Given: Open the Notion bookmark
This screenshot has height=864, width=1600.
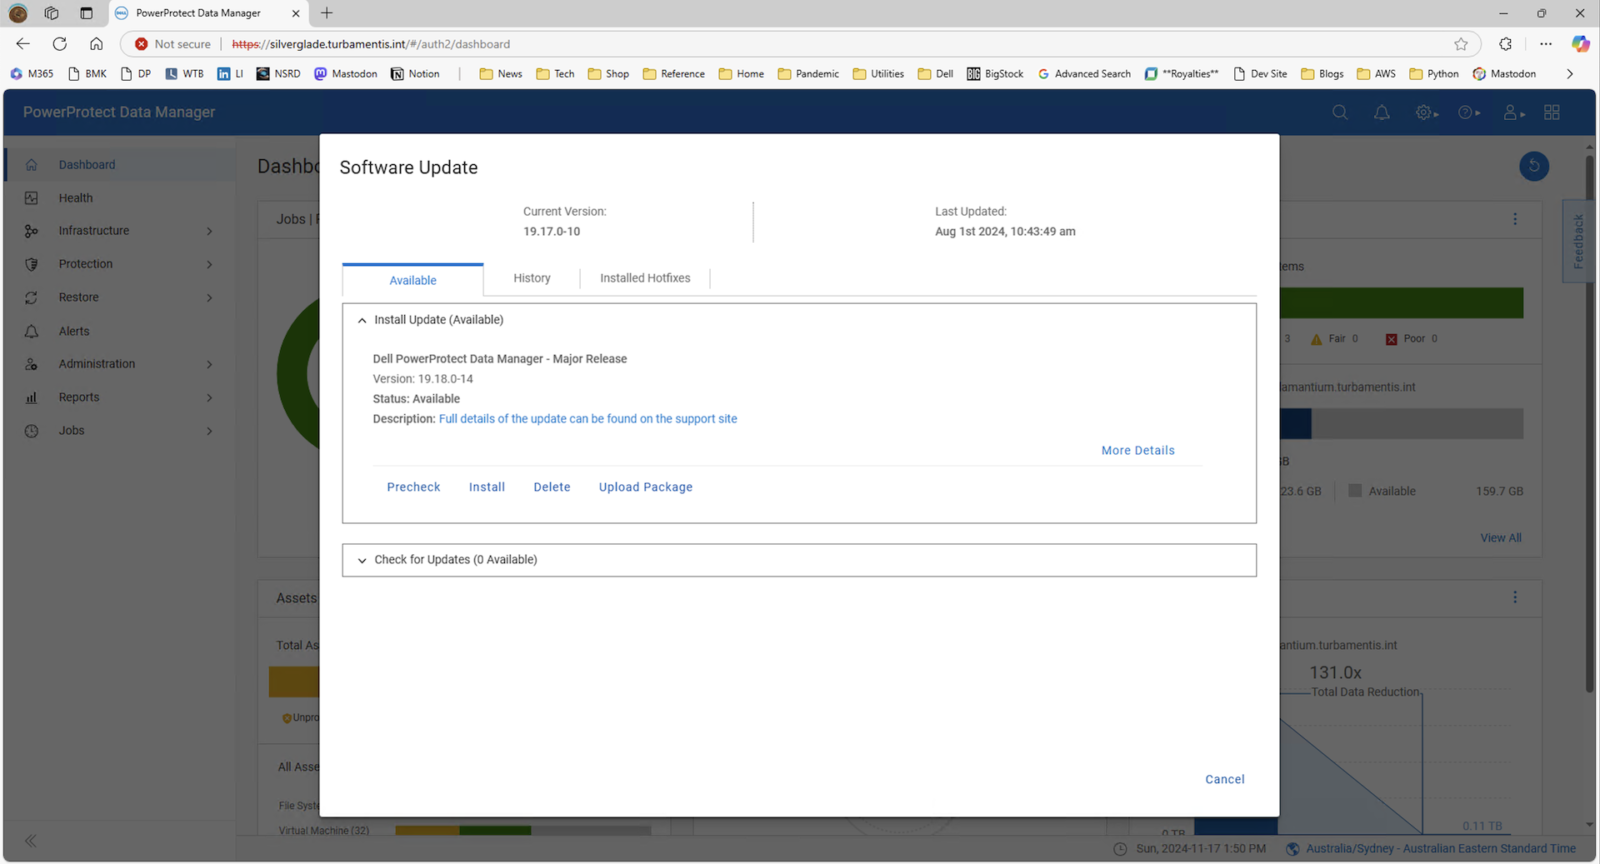Looking at the screenshot, I should pyautogui.click(x=415, y=74).
